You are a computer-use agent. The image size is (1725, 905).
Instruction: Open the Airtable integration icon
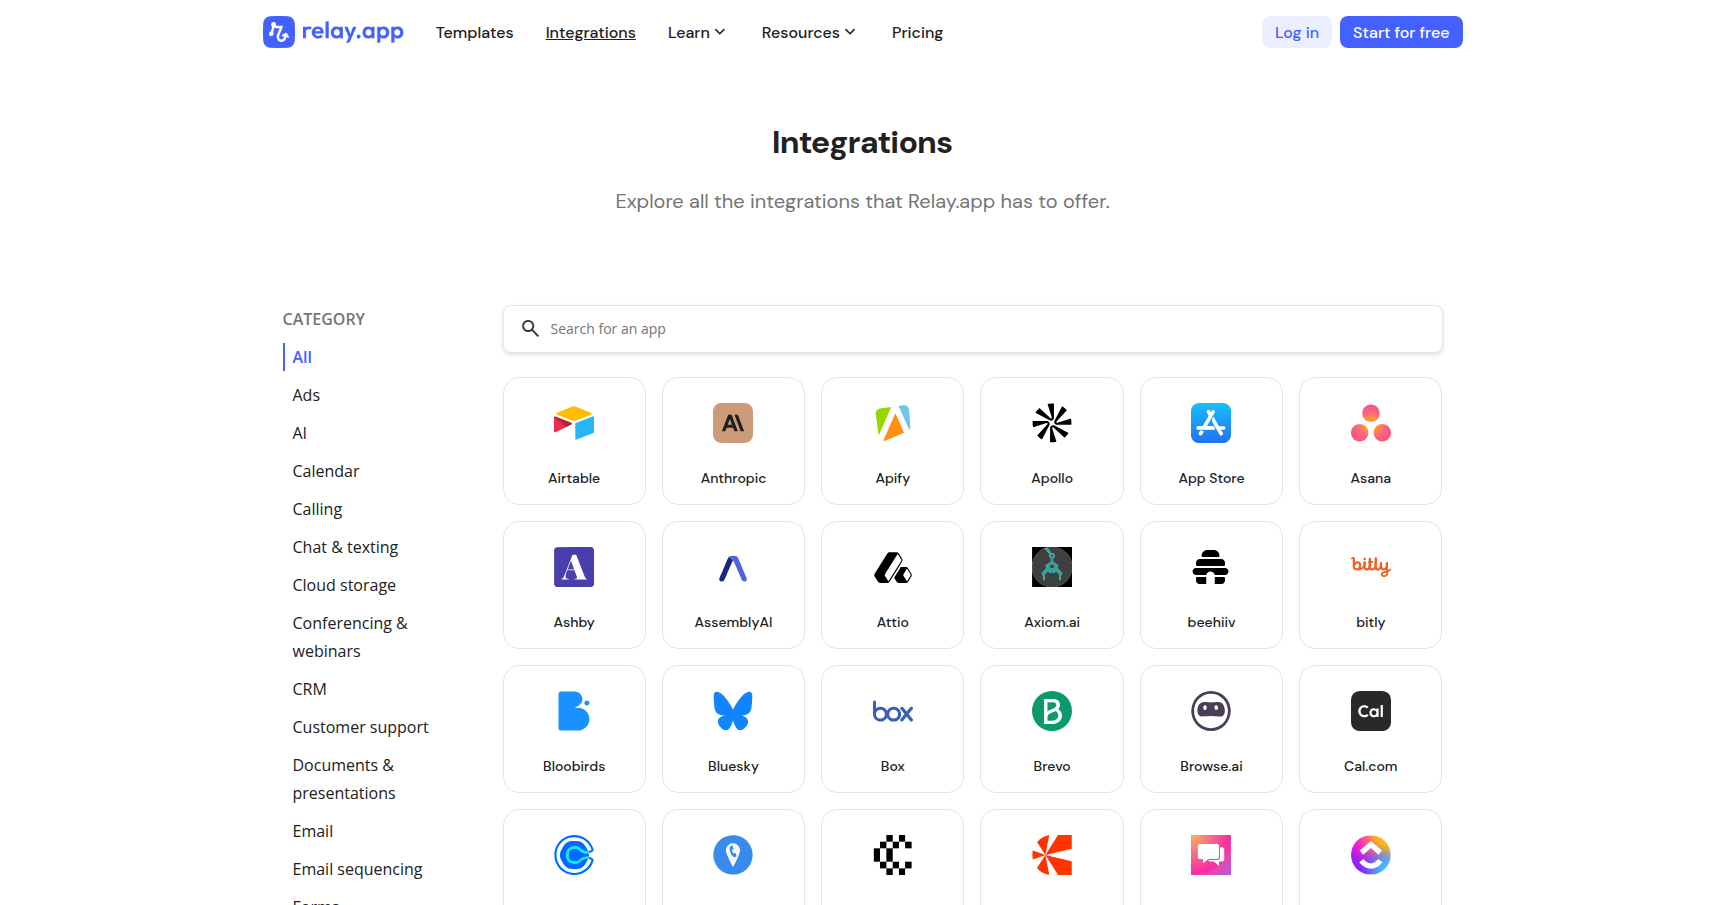(x=574, y=423)
